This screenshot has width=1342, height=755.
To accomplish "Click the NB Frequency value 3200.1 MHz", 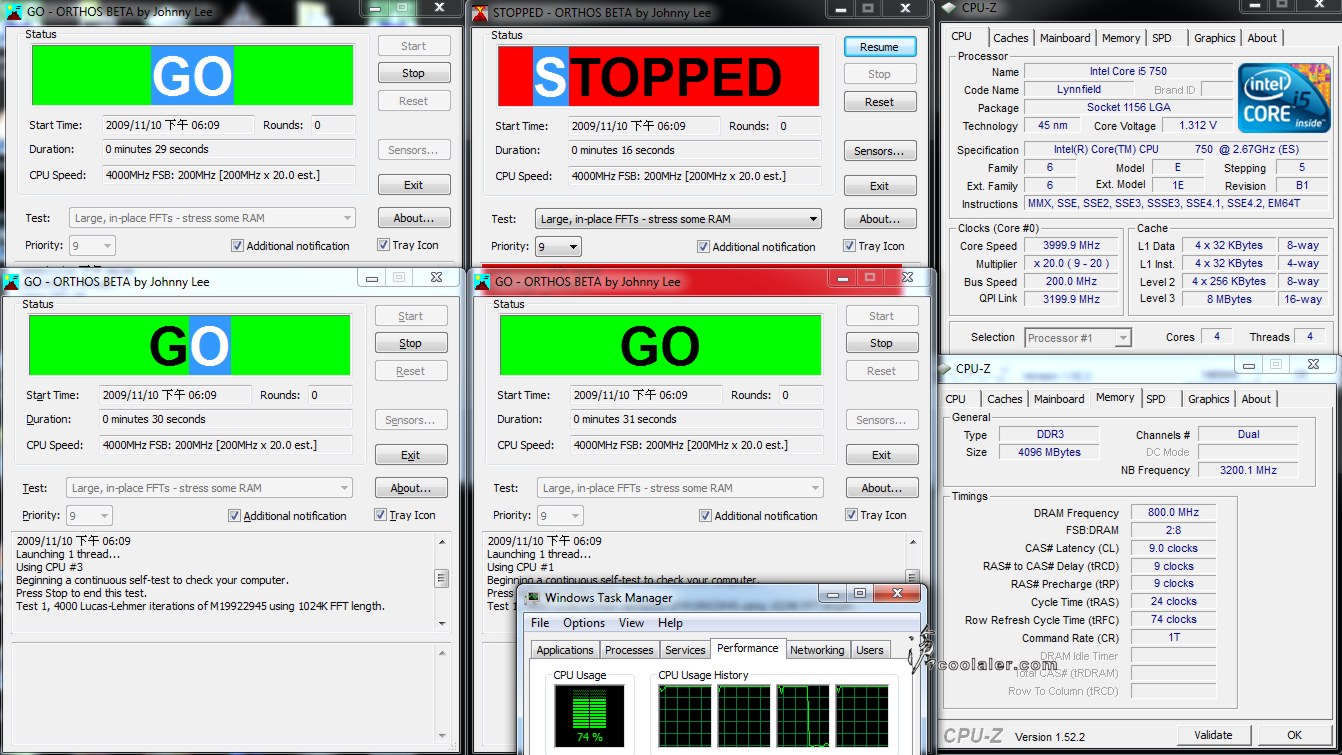I will tap(1248, 470).
